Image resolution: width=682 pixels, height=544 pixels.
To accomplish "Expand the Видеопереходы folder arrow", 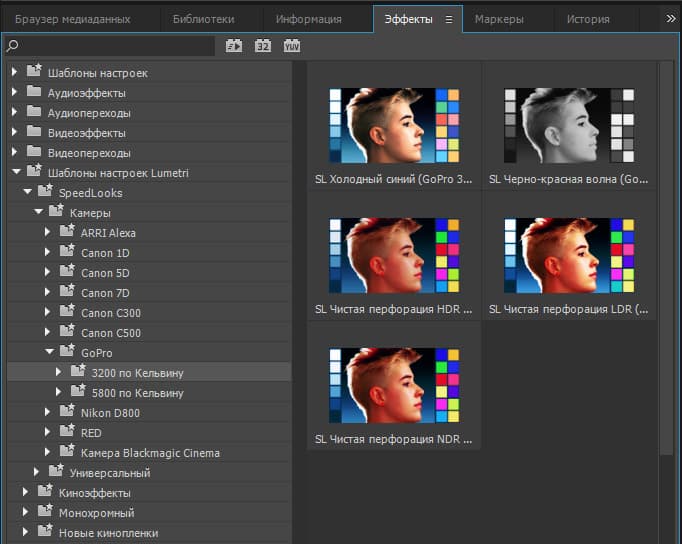I will [14, 152].
